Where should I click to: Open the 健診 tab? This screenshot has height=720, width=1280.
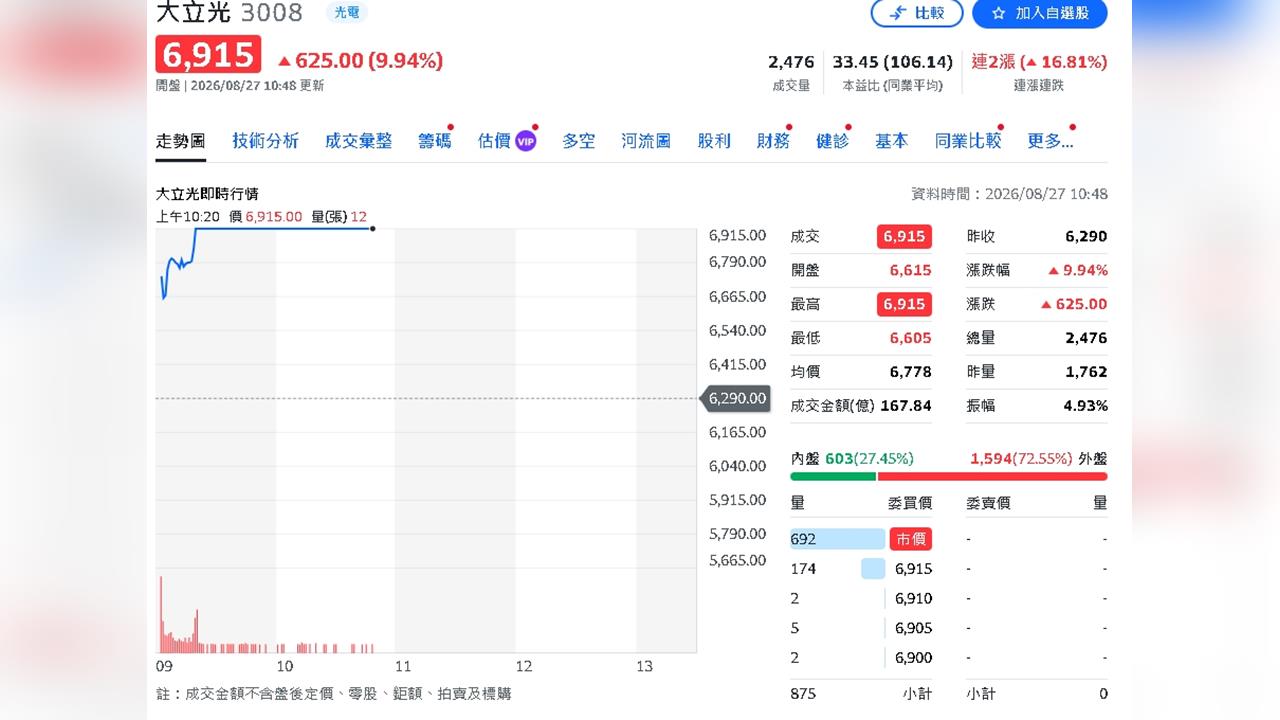pyautogui.click(x=832, y=141)
